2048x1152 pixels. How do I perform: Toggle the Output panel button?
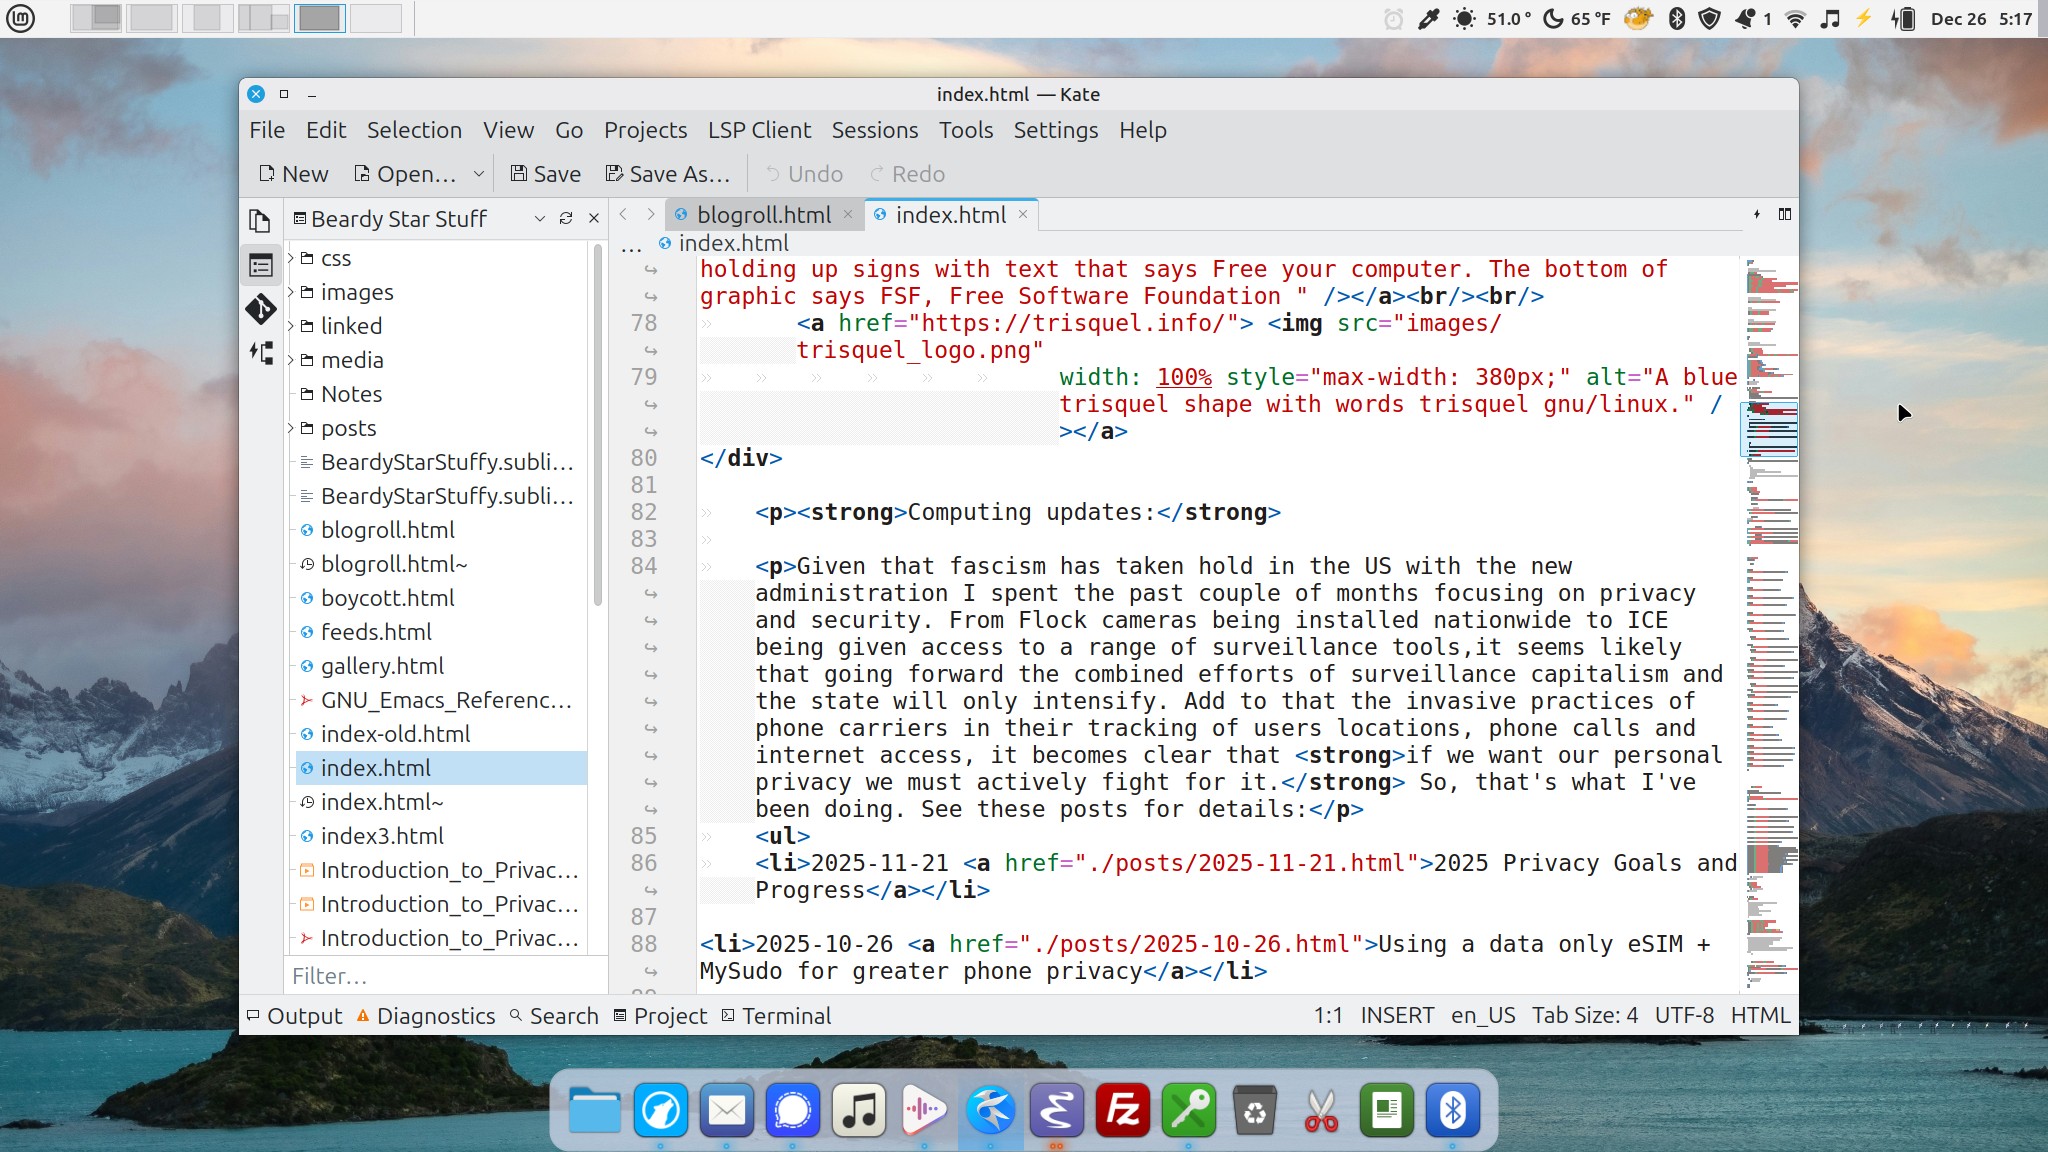point(294,1016)
